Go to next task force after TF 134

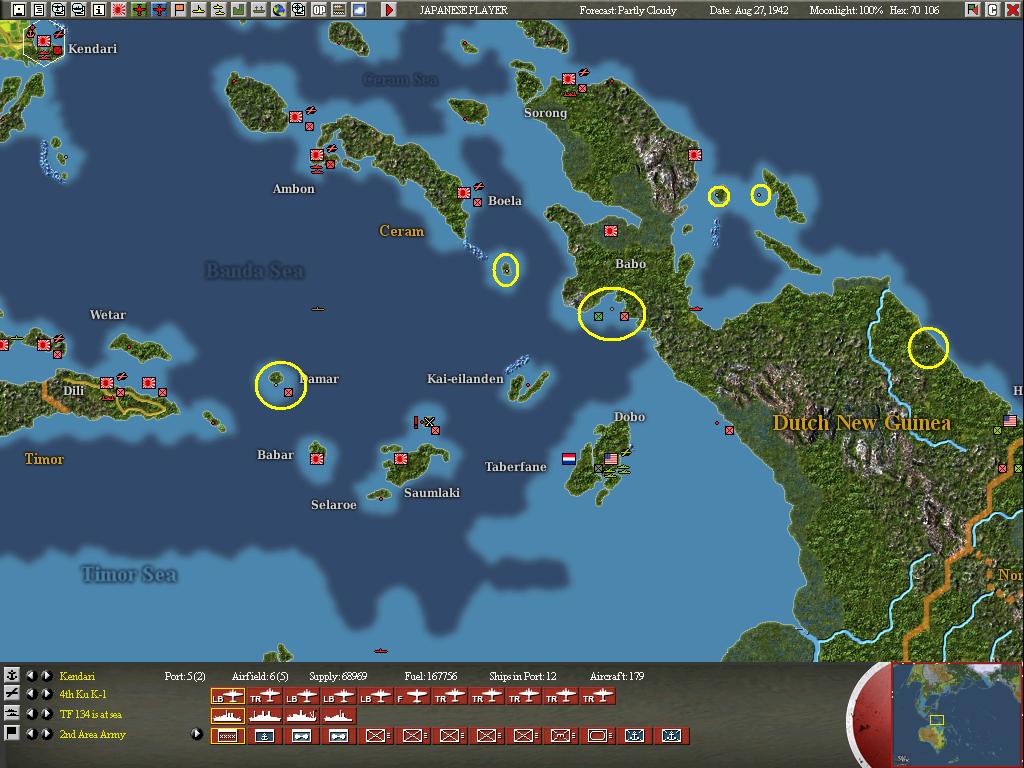[x=46, y=713]
